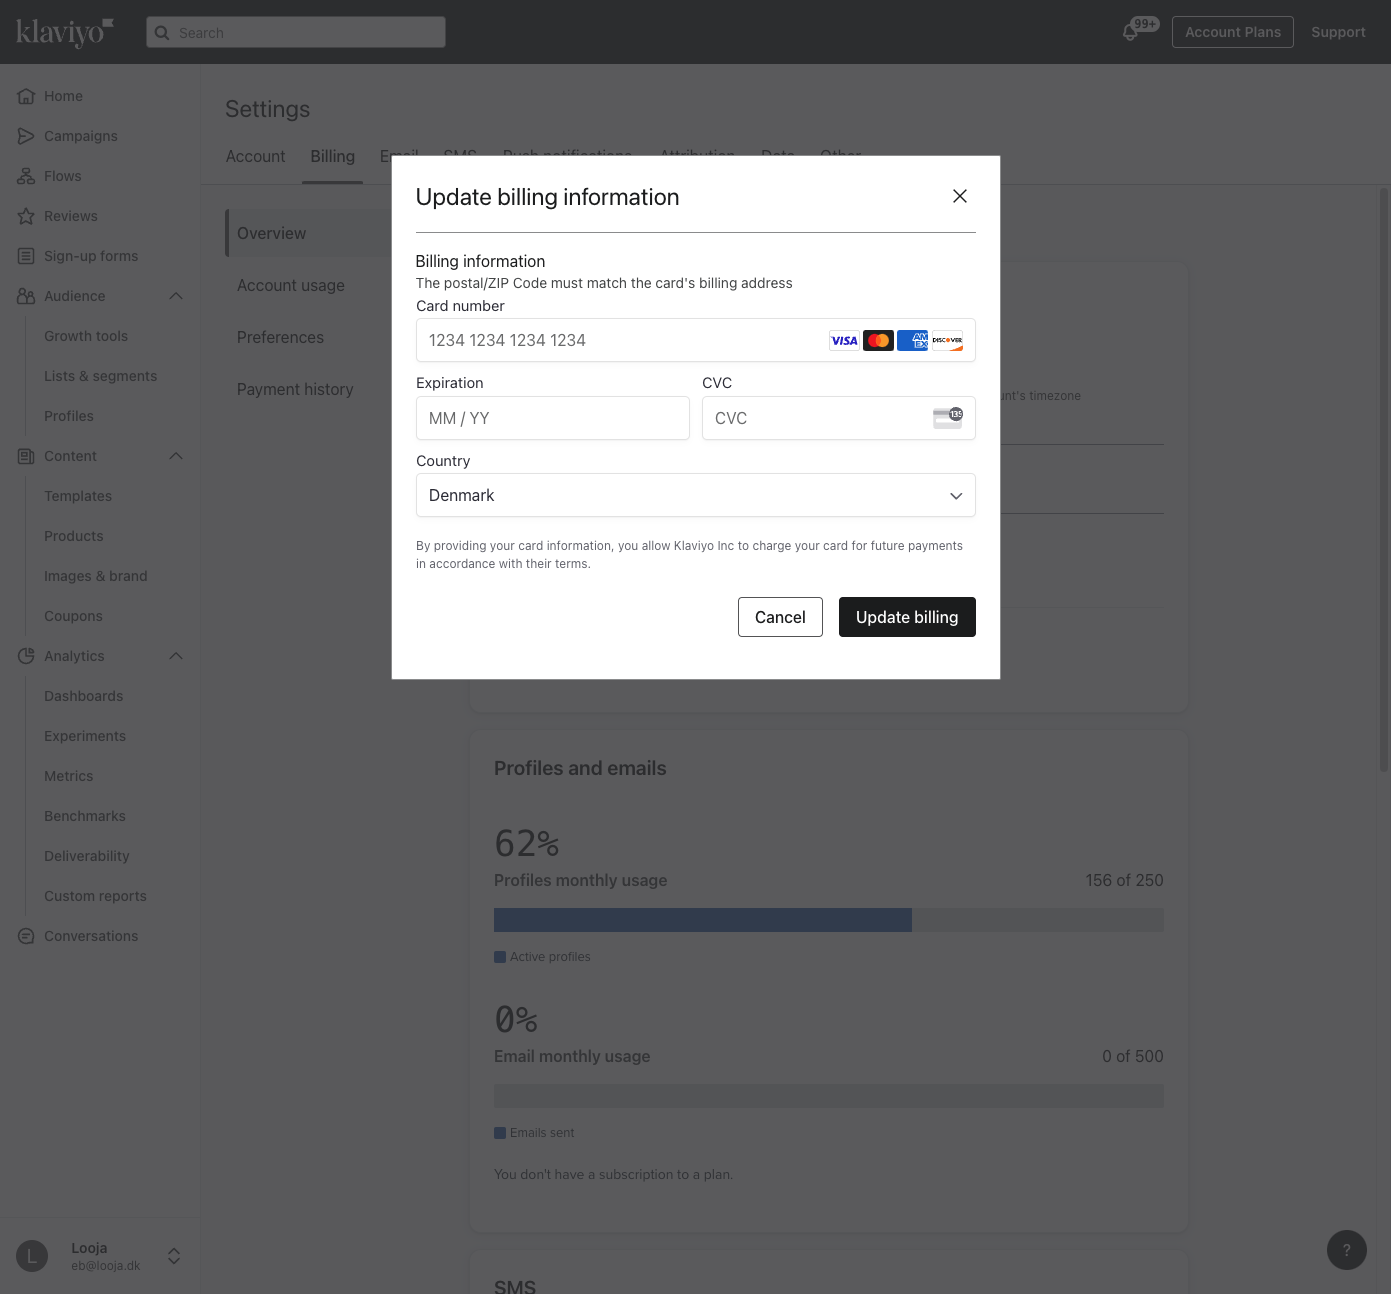Close the Update billing information dialog

pyautogui.click(x=960, y=196)
